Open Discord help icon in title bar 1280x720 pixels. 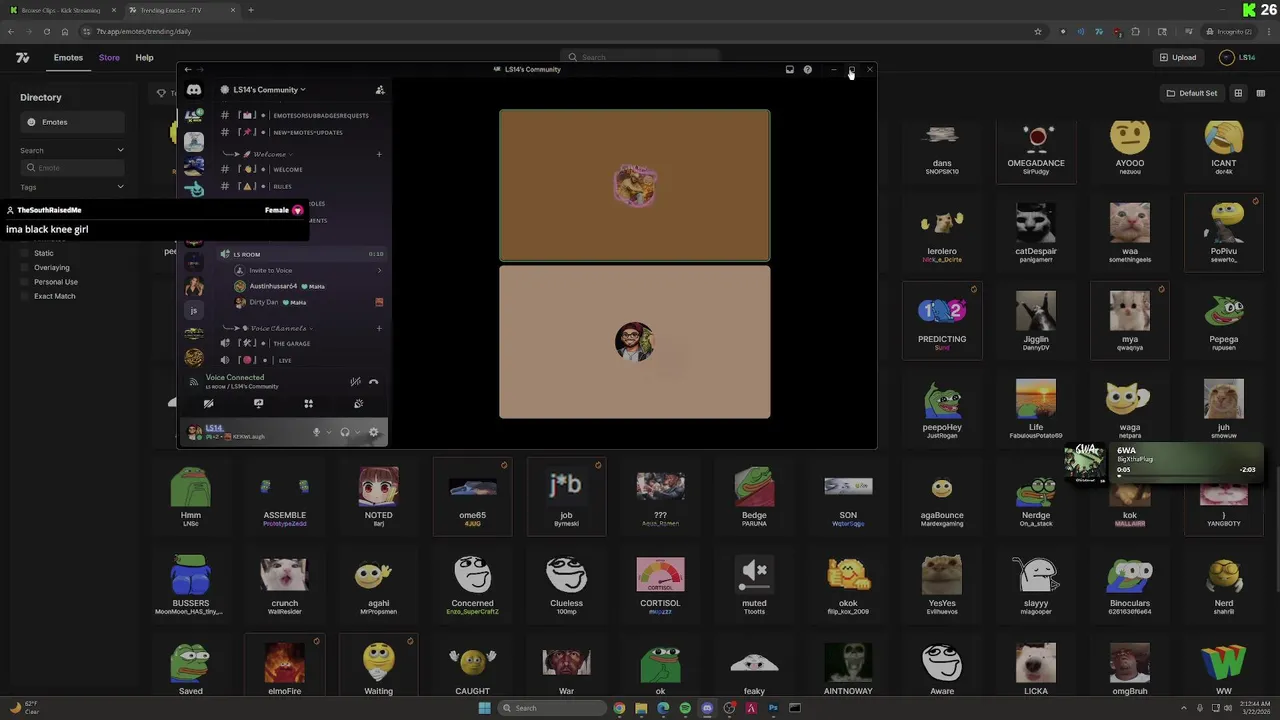(x=807, y=69)
